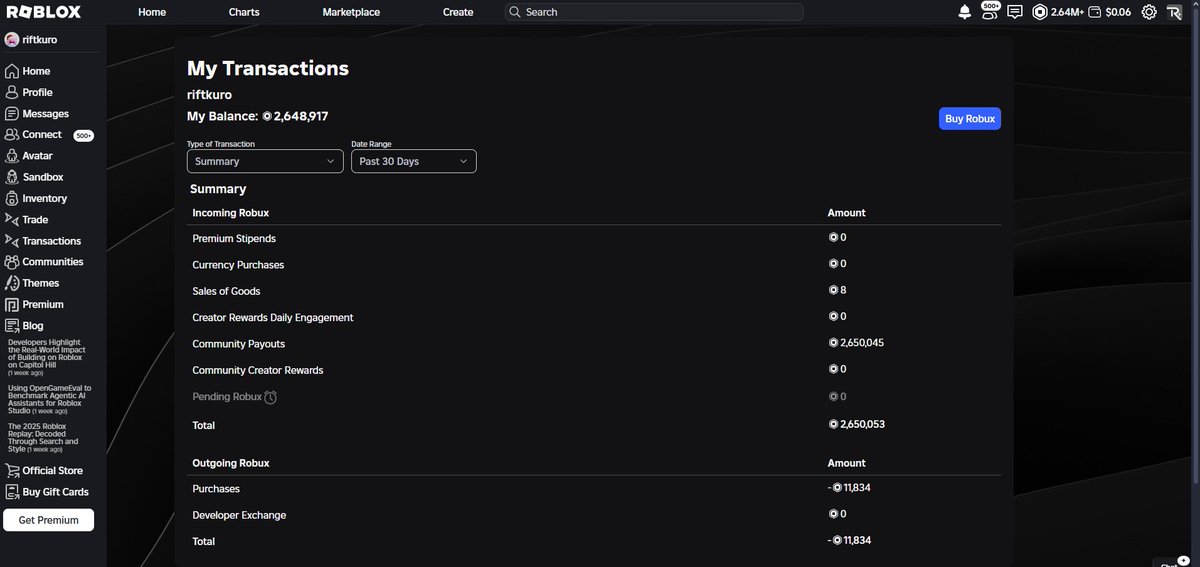Open the settings gear in header

tap(1149, 12)
